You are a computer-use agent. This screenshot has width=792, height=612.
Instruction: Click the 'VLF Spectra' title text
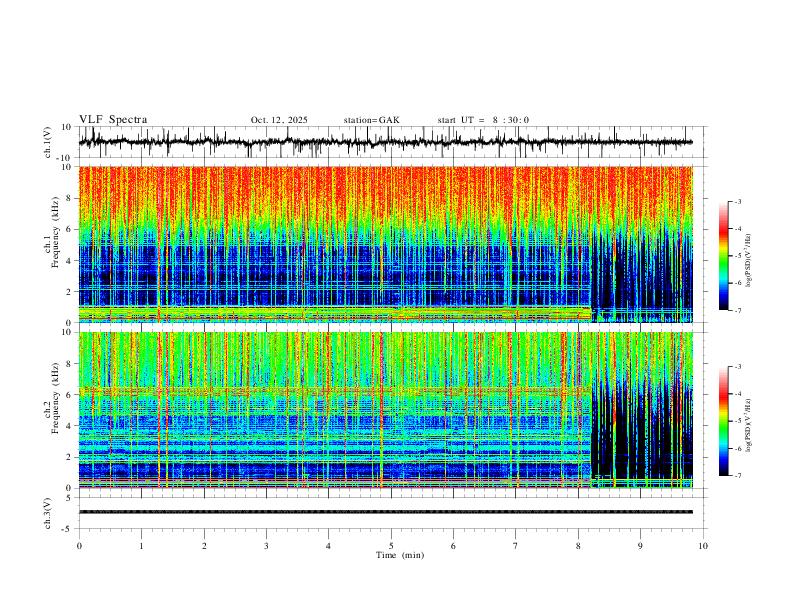(x=113, y=120)
